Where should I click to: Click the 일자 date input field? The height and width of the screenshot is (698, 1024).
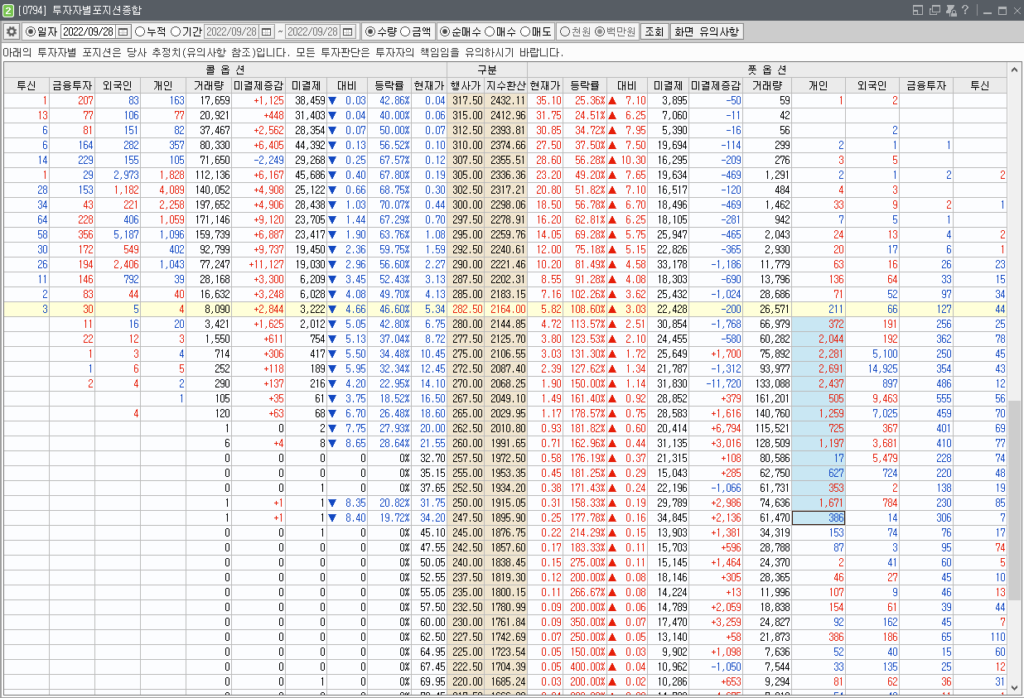tap(88, 32)
